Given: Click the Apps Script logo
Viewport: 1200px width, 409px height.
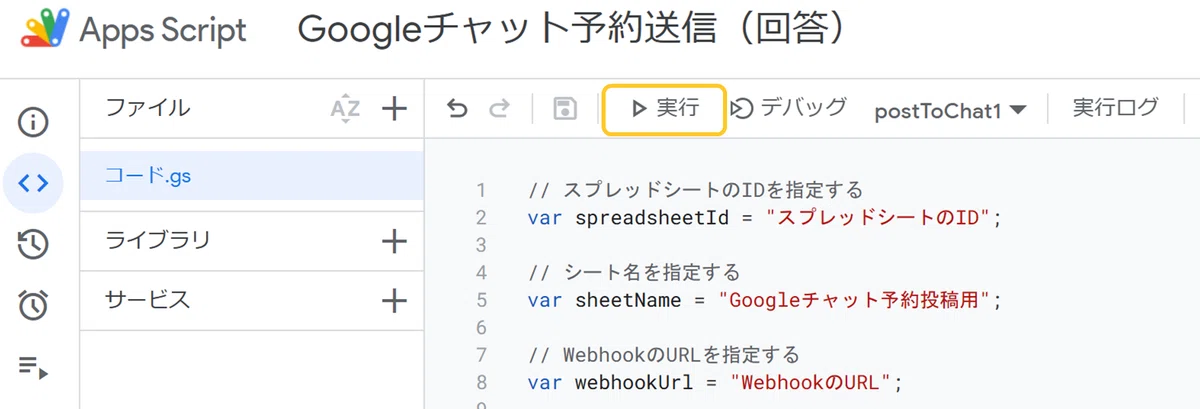Looking at the screenshot, I should coord(45,30).
